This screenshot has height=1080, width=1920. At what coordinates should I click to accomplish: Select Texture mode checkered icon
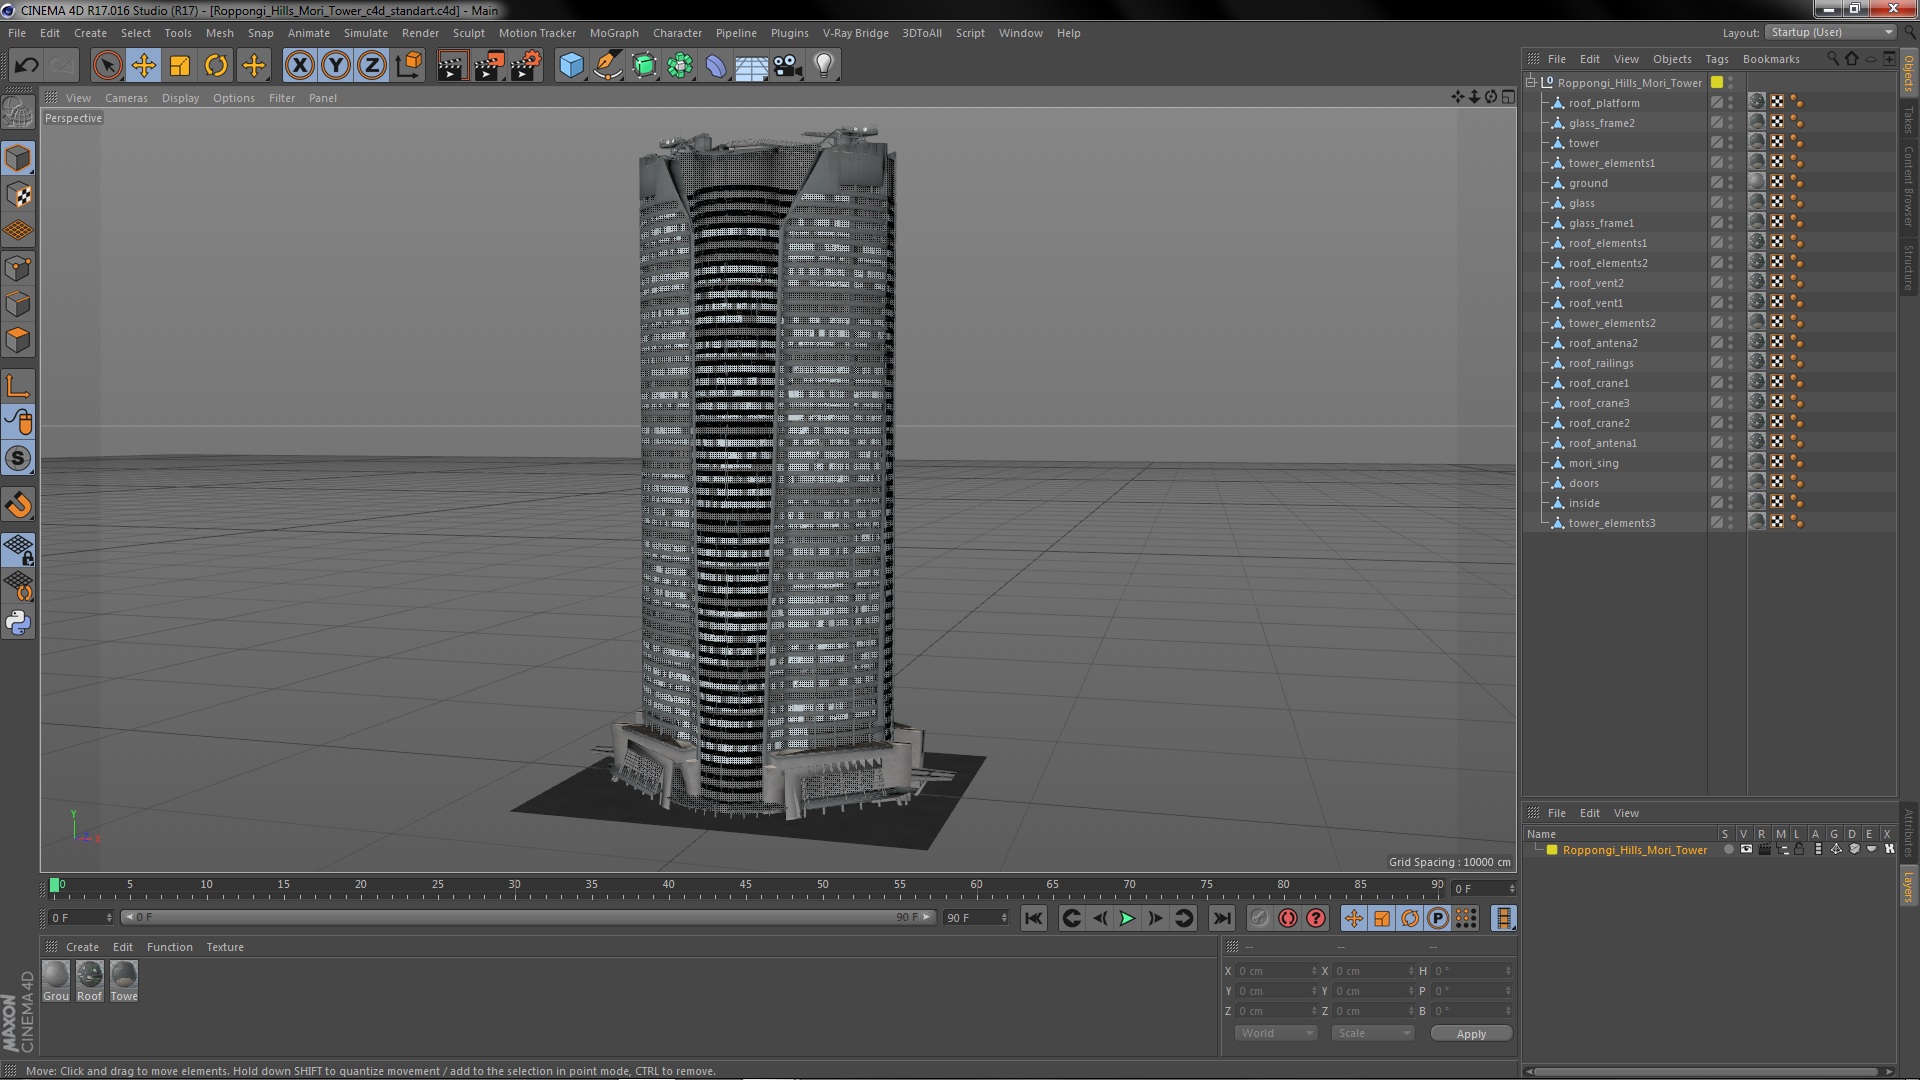click(18, 195)
